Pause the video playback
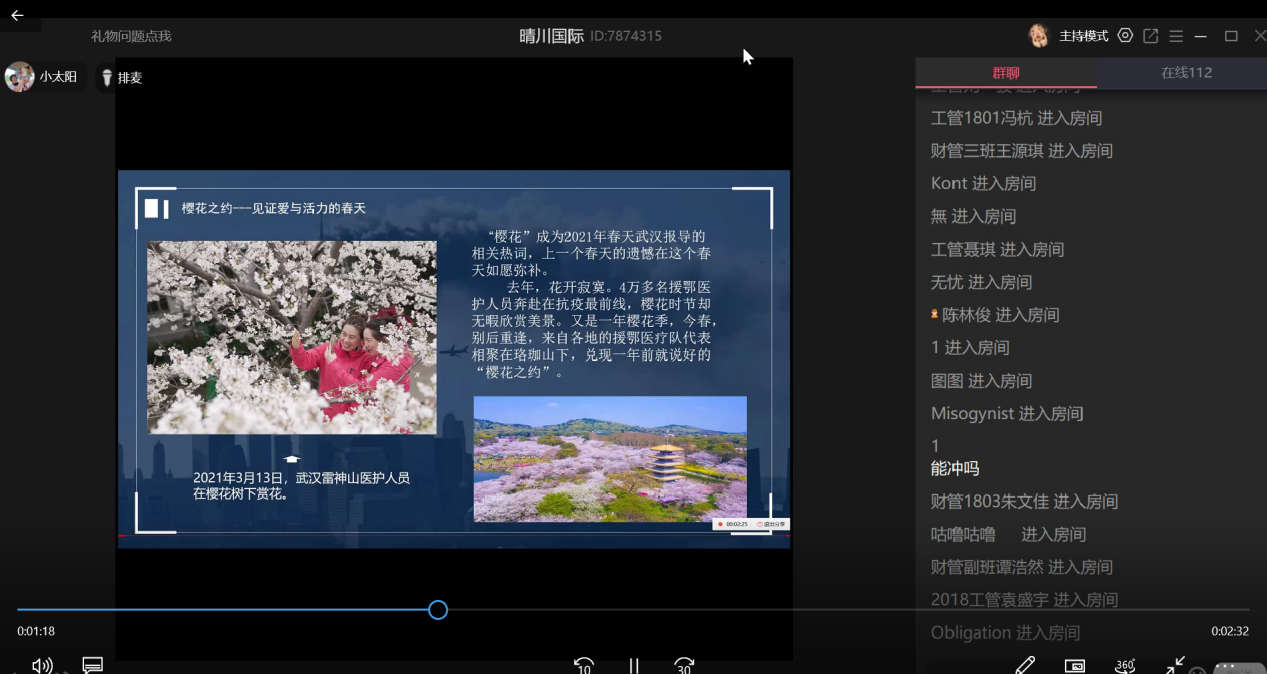This screenshot has height=674, width=1267. pos(633,664)
